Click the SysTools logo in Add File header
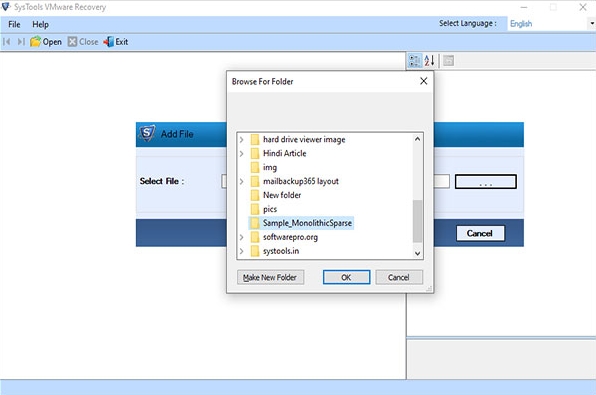Viewport: 596px width, 395px height. [x=147, y=133]
